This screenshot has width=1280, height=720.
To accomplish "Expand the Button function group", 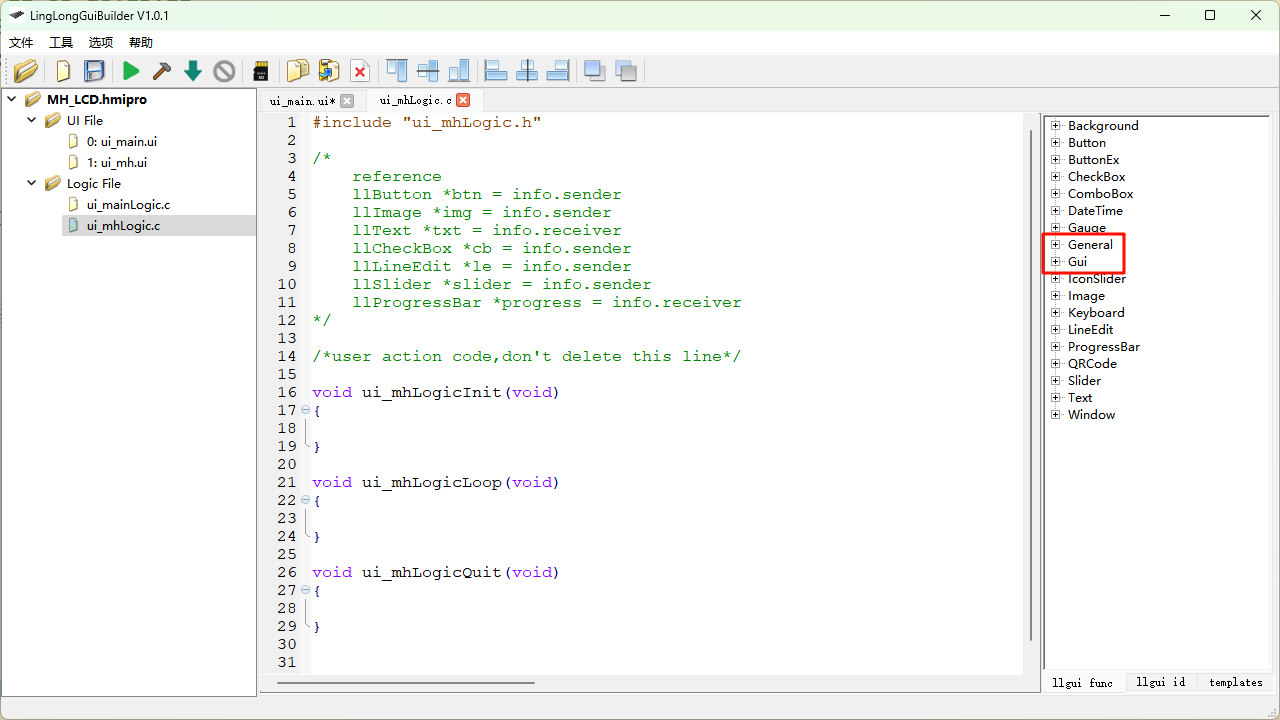I will click(x=1055, y=143).
